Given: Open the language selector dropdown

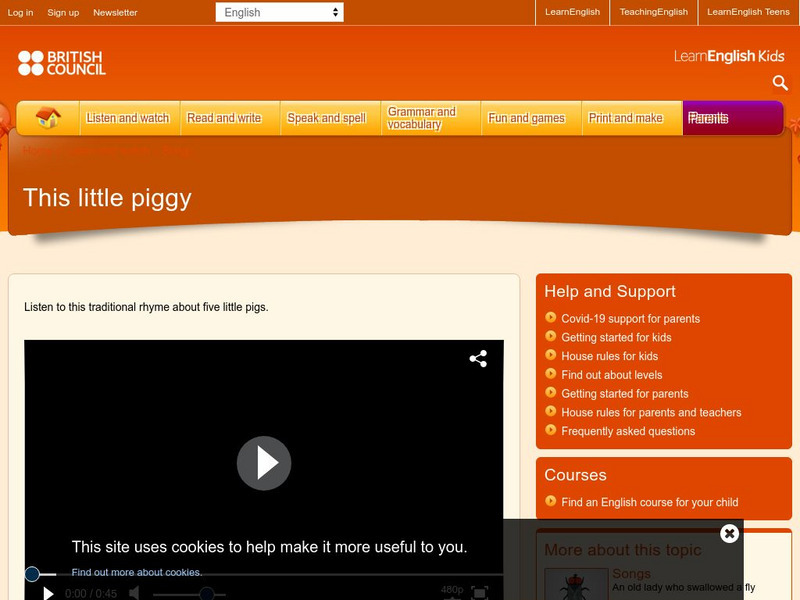Looking at the screenshot, I should coord(280,12).
